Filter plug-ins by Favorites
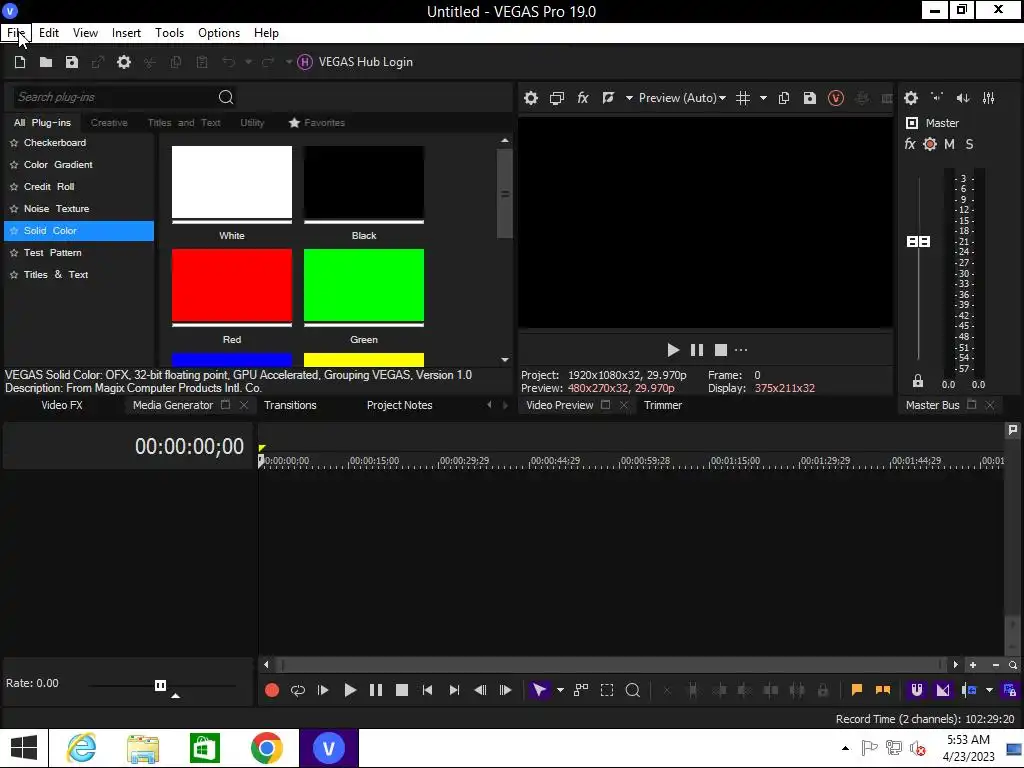The height and width of the screenshot is (768, 1024). (x=317, y=123)
